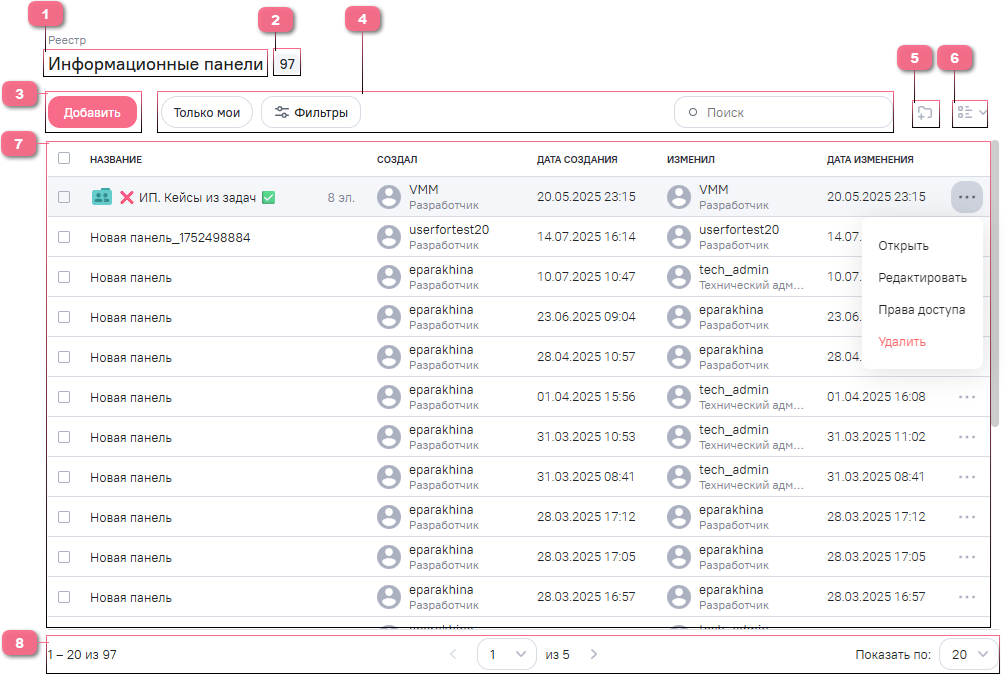
Task: Click three-dots menu for 28.03.2025 16:57 row
Action: pos(966,597)
